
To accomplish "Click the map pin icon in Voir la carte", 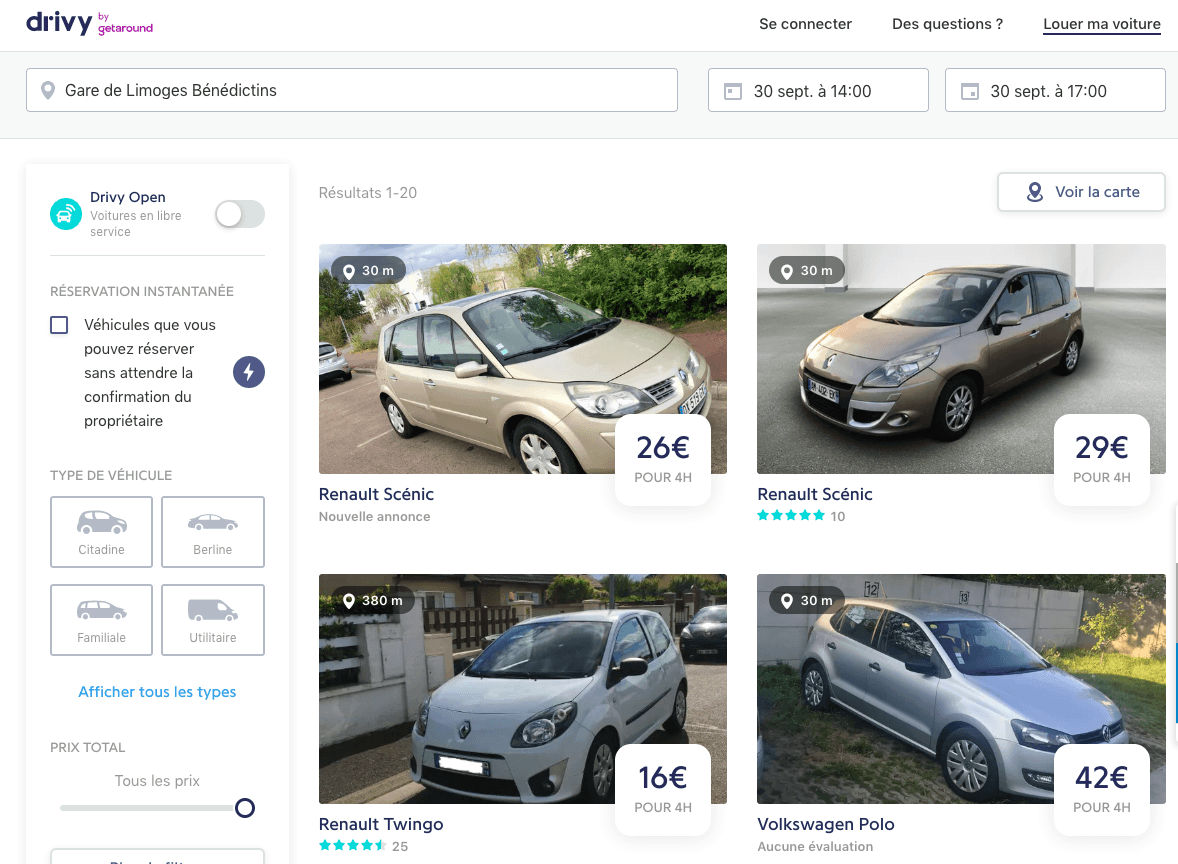I will click(1035, 192).
